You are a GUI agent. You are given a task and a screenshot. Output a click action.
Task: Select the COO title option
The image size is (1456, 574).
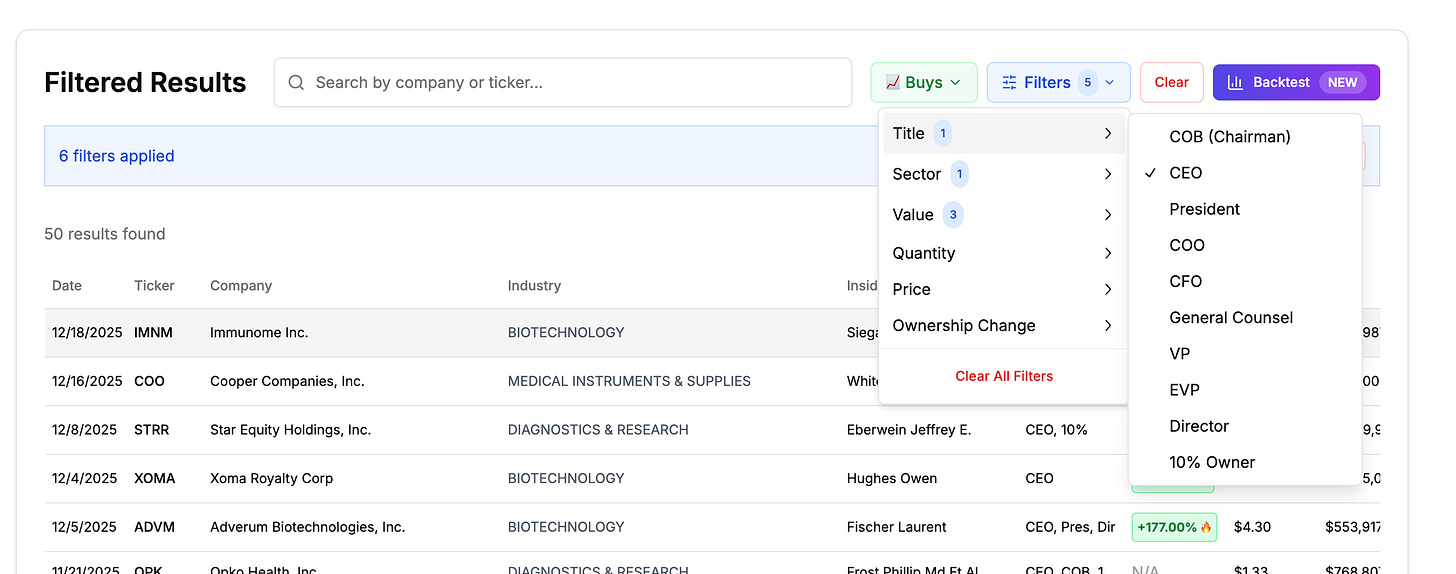click(1245, 245)
